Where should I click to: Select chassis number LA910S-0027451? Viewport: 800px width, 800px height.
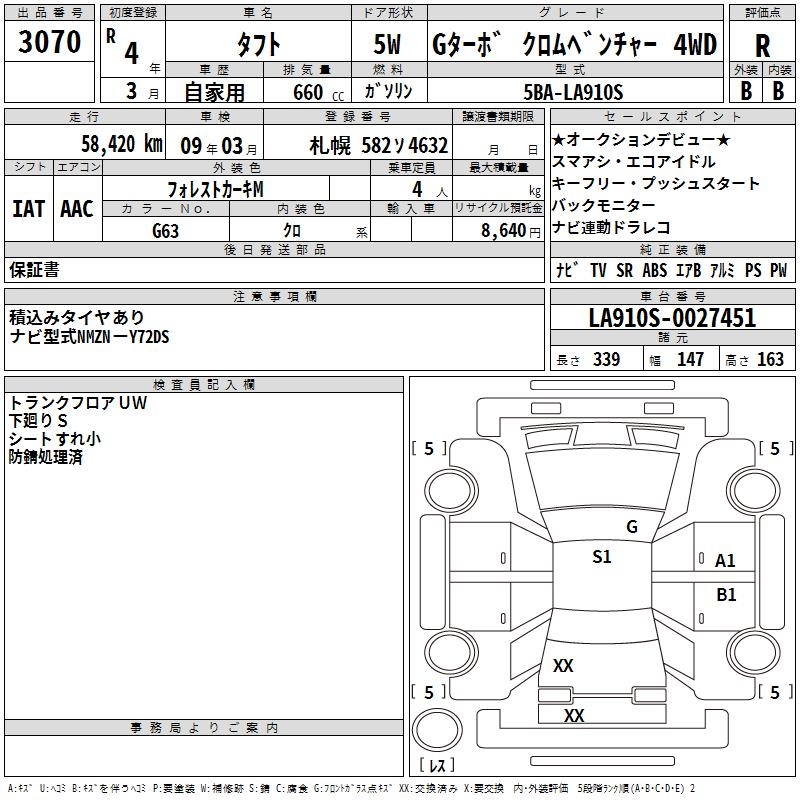tap(672, 318)
